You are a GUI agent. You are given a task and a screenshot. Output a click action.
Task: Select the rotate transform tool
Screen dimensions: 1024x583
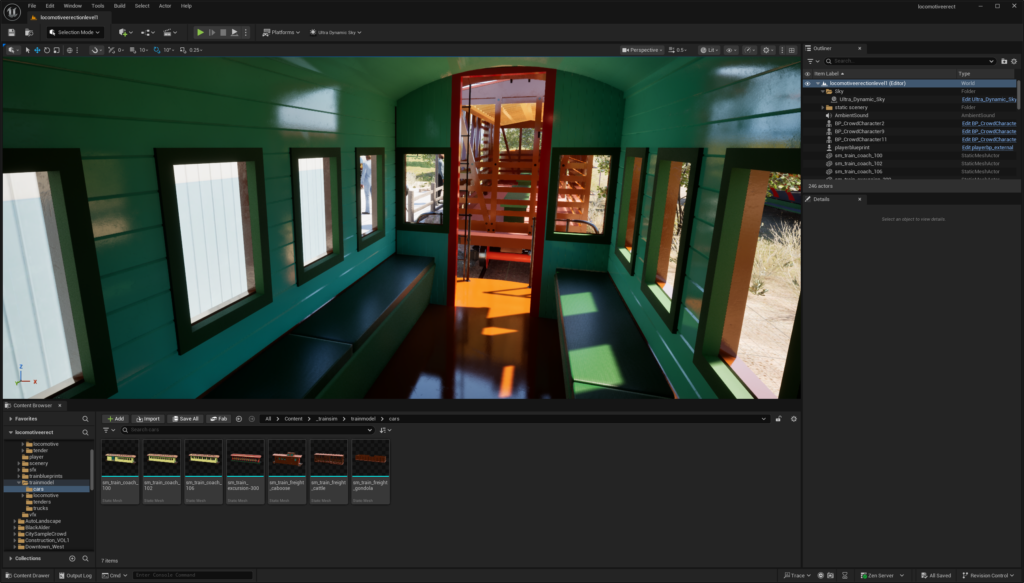click(x=48, y=49)
